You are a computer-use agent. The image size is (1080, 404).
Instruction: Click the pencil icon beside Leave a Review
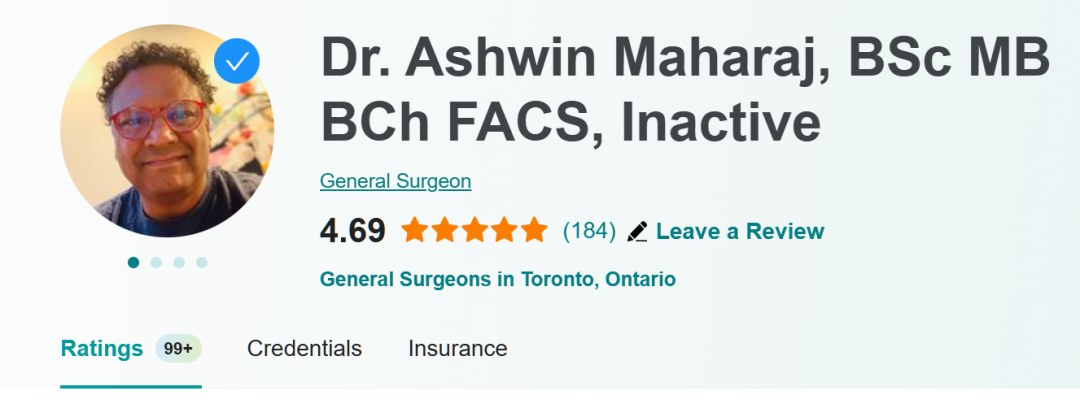pyautogui.click(x=637, y=232)
